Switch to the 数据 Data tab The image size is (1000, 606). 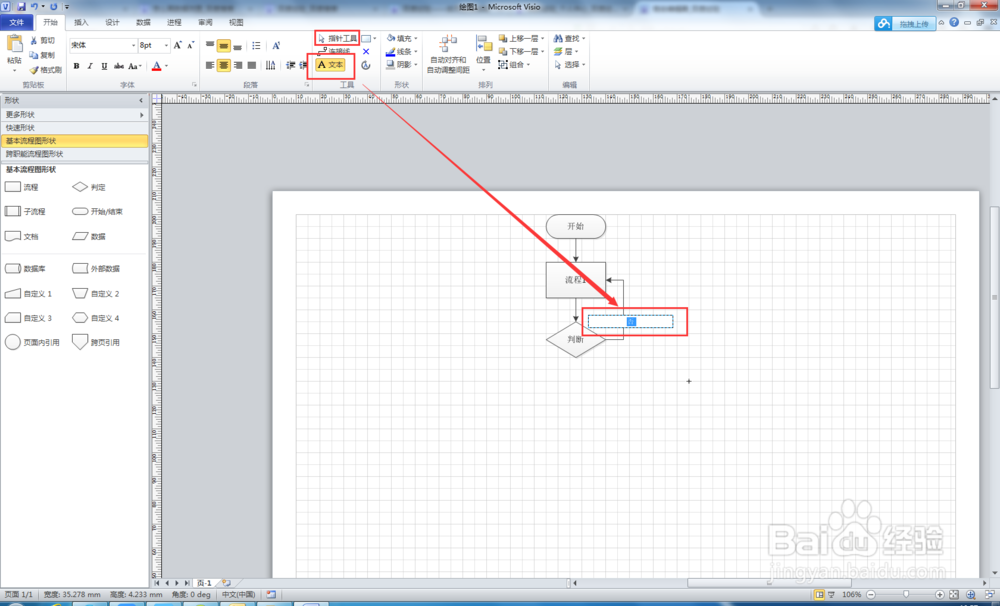click(143, 22)
